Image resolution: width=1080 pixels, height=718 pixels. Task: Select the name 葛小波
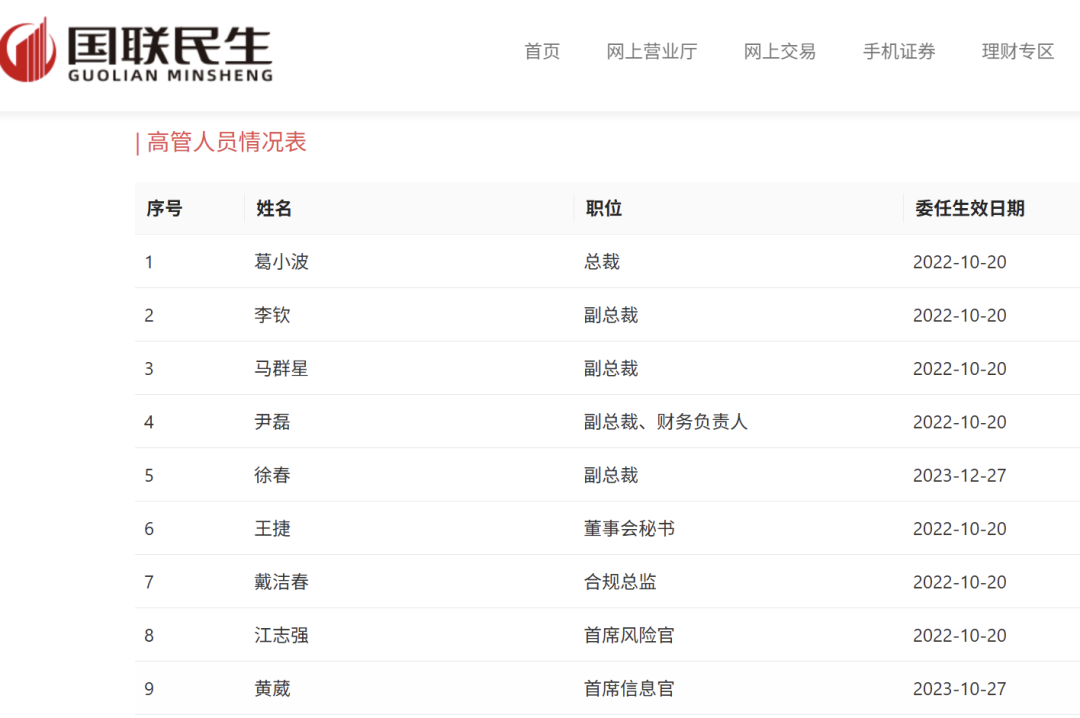pos(281,262)
